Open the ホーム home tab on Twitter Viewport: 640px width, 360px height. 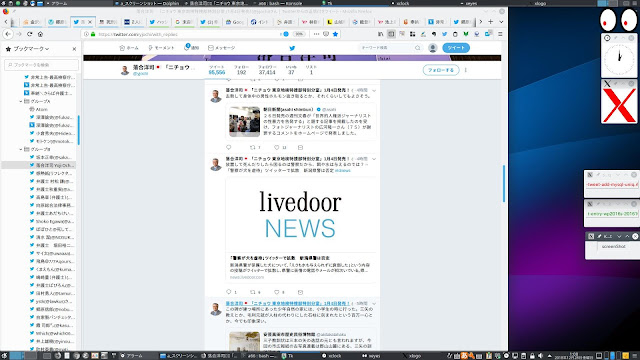coord(129,48)
